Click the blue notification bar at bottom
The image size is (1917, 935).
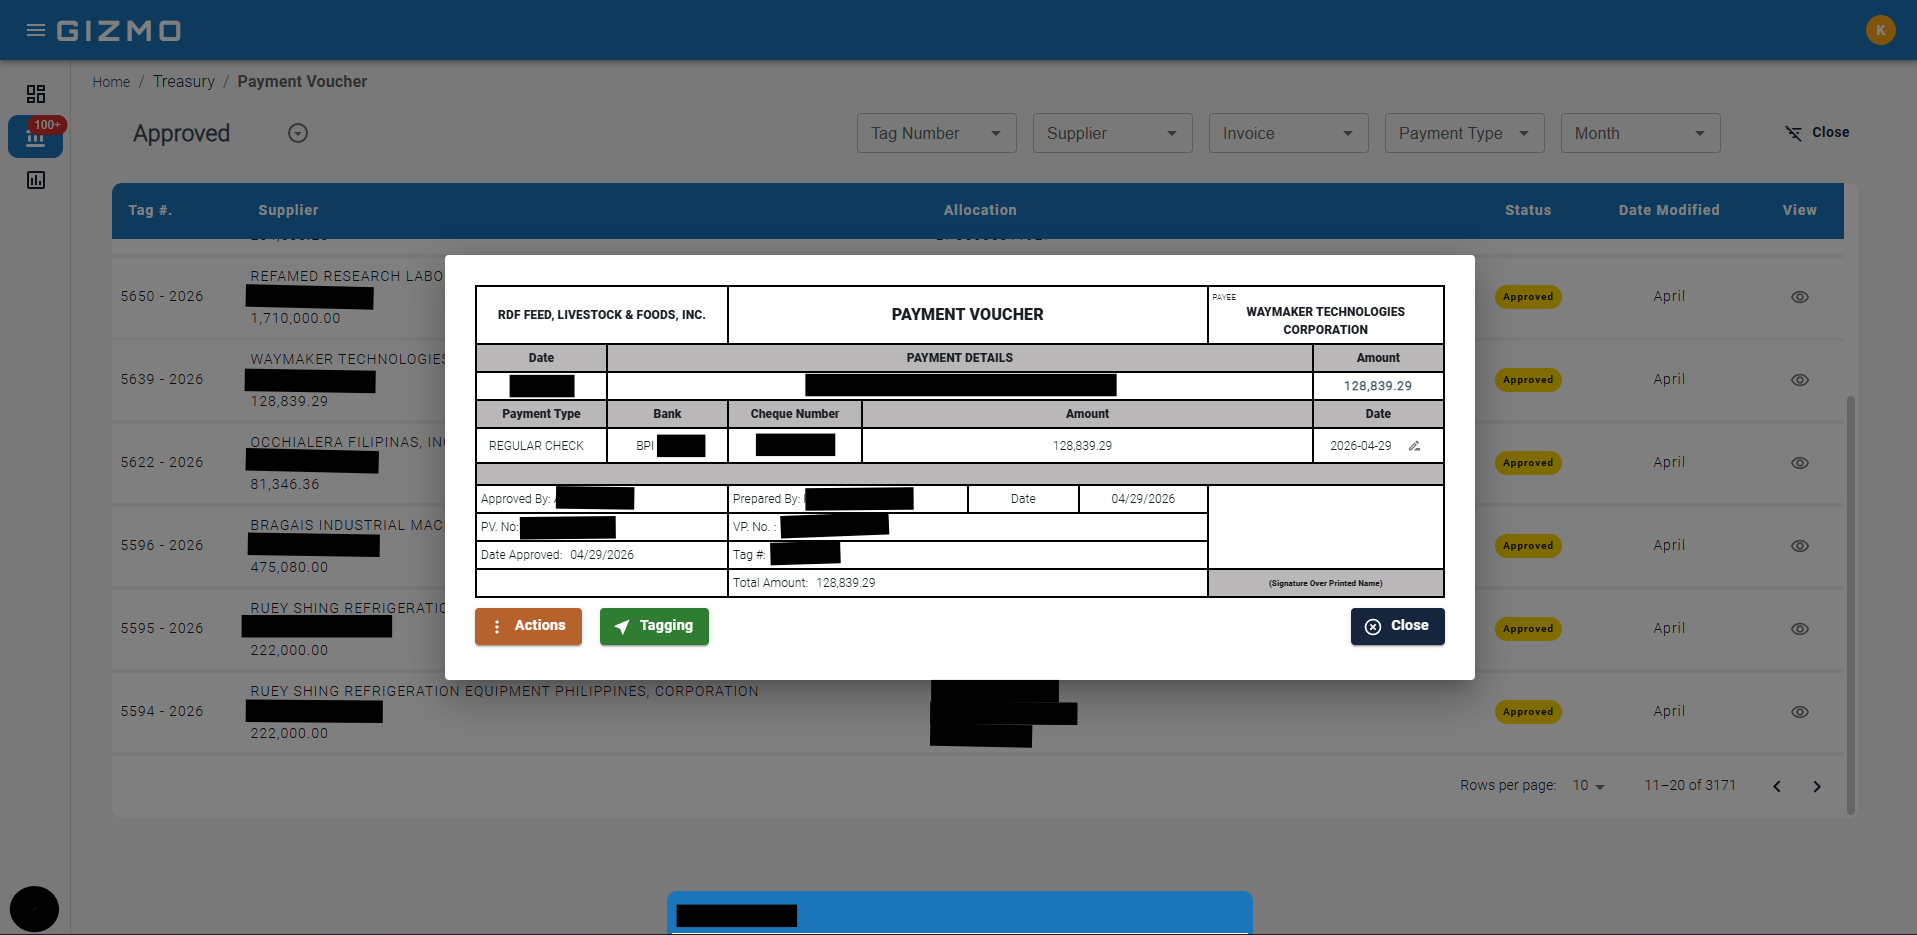click(960, 912)
